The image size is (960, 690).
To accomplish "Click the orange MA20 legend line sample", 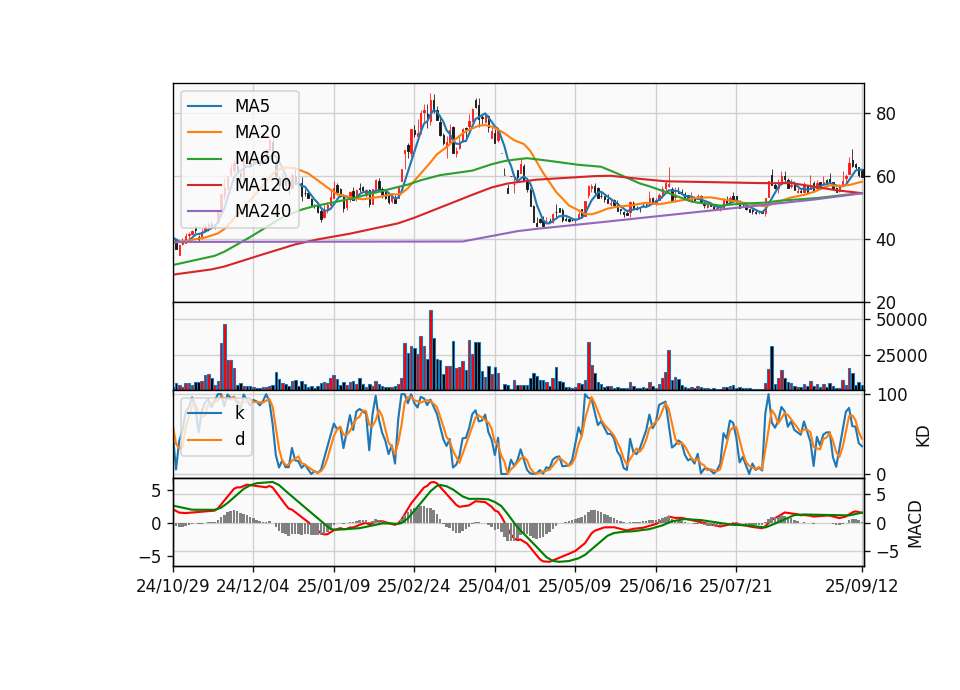I will click(205, 132).
